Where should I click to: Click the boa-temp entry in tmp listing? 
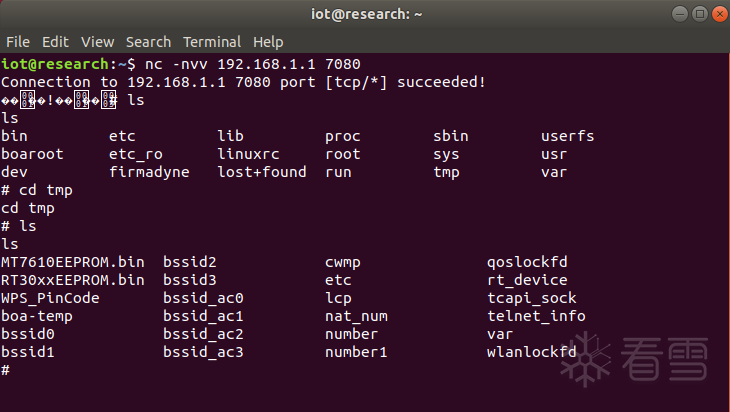pyautogui.click(x=36, y=316)
